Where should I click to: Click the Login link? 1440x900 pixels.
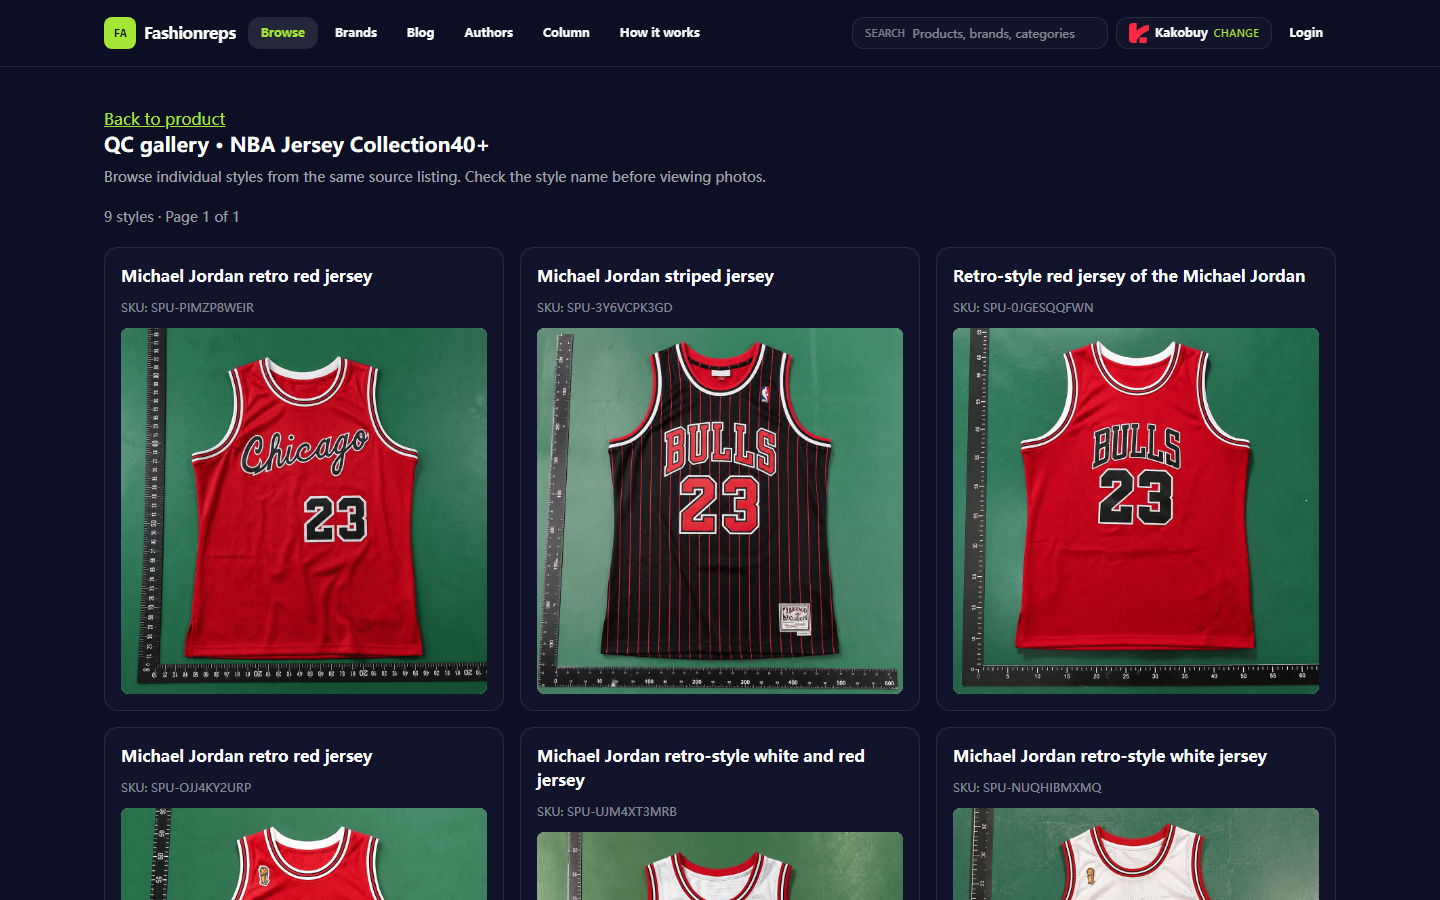(x=1306, y=33)
